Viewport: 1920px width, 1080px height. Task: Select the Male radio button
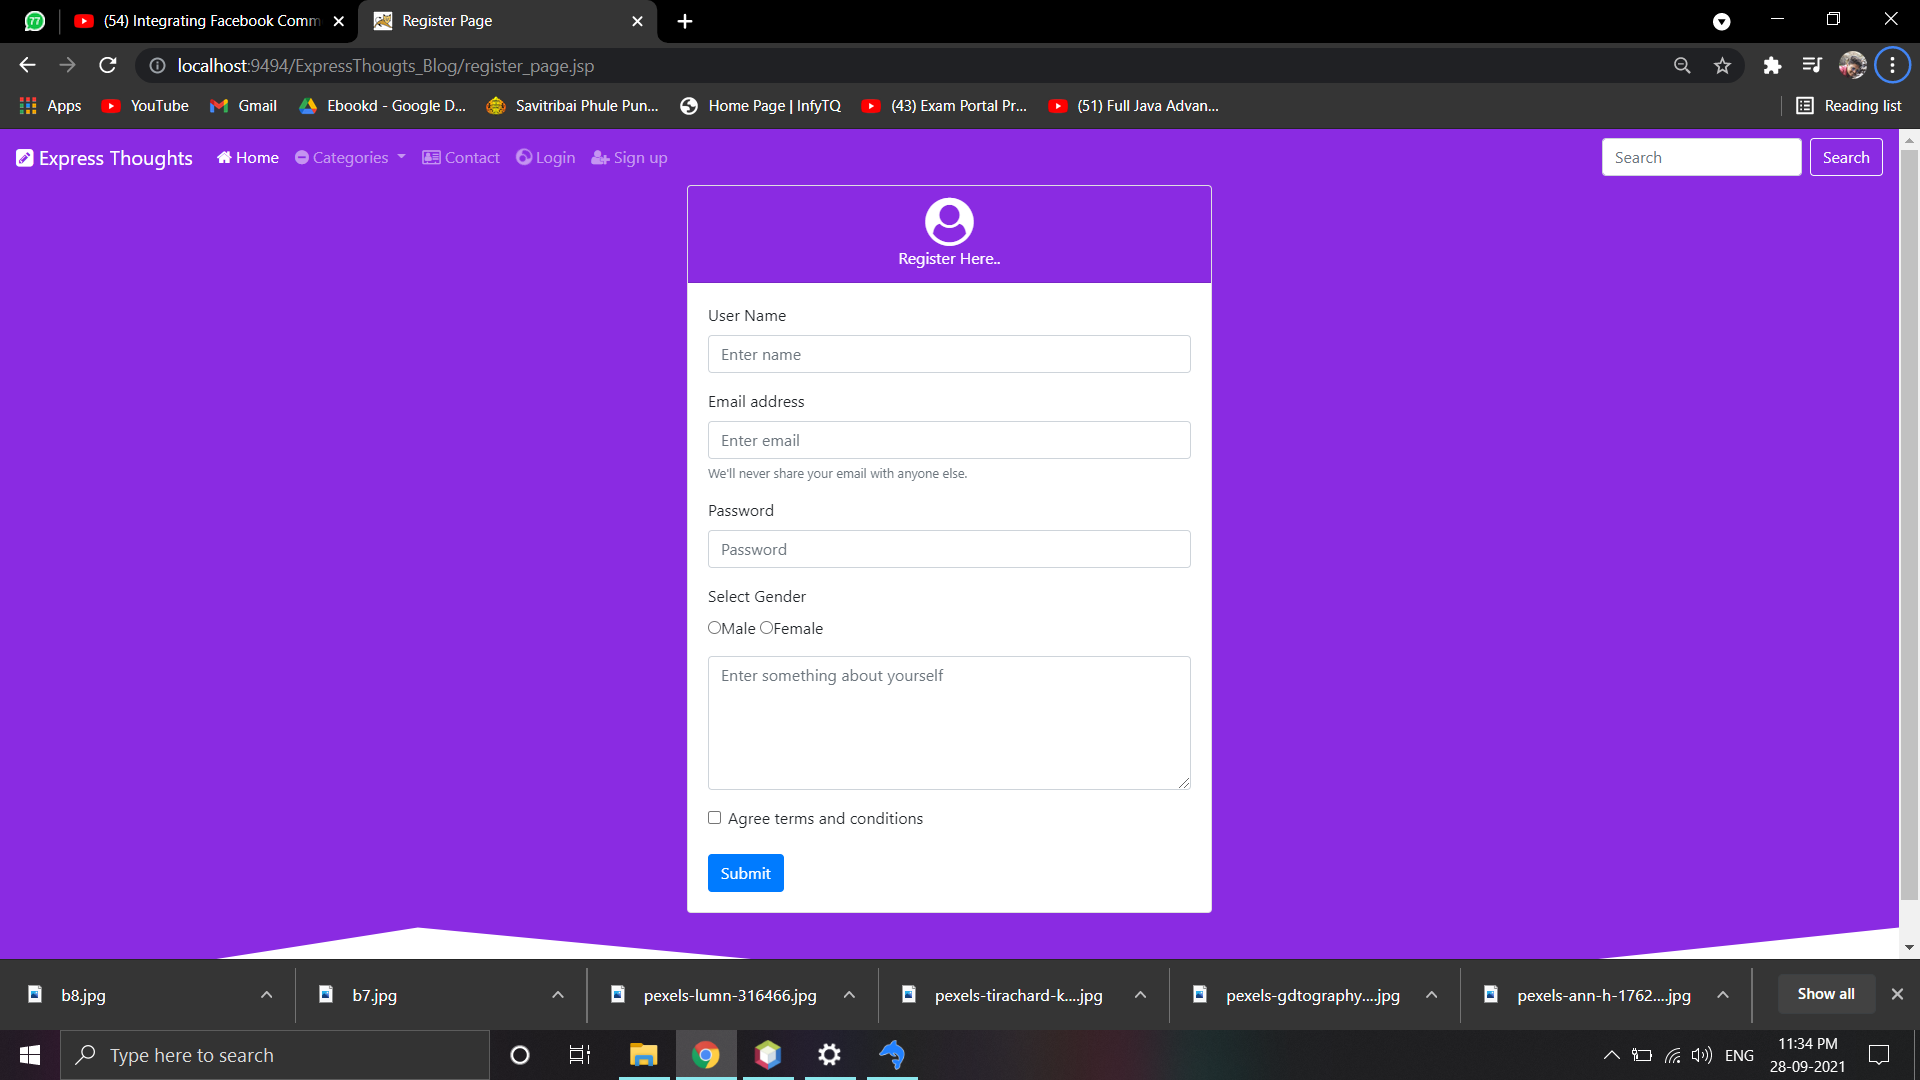tap(714, 628)
